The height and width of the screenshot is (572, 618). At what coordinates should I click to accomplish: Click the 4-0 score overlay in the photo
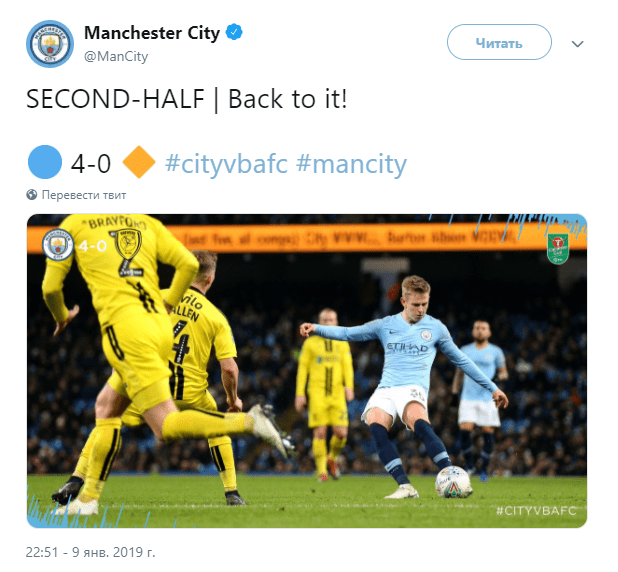point(93,246)
